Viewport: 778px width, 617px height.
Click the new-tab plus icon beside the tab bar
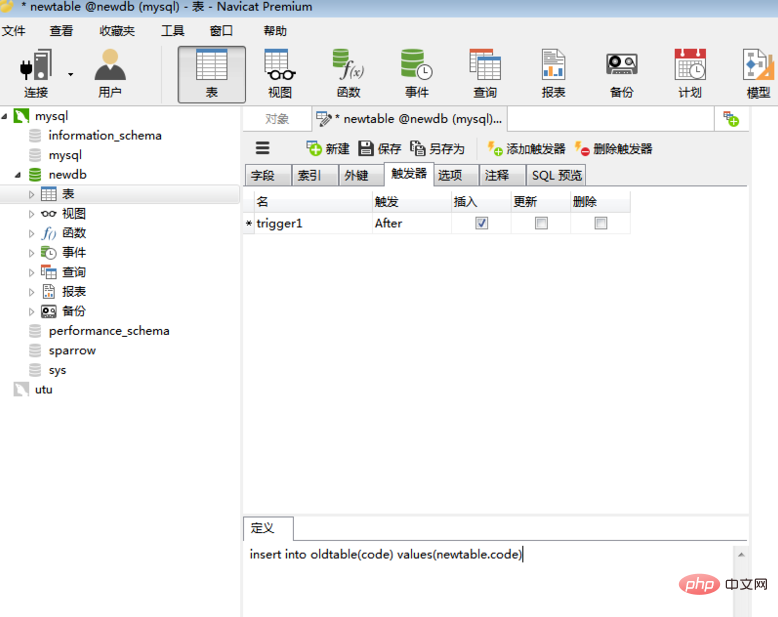tap(731, 119)
